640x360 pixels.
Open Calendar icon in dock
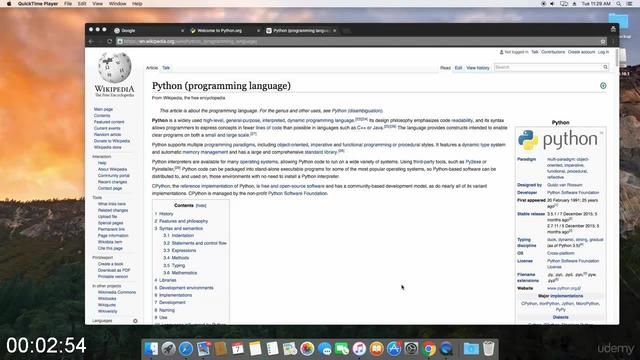pos(238,349)
